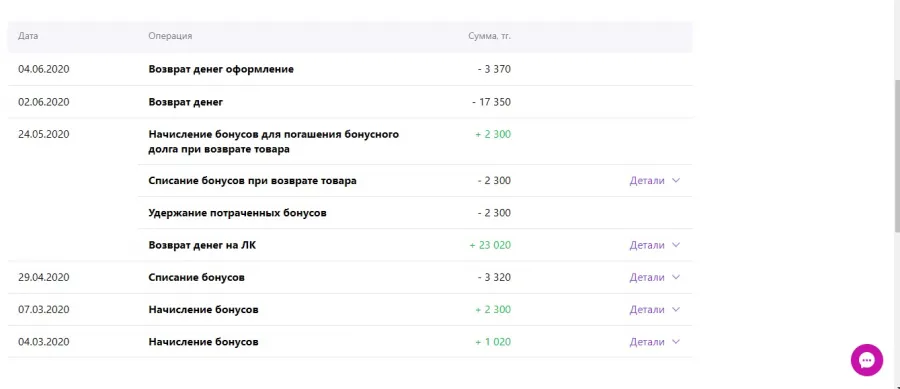Expand details for Возврат денег на ЛК
This screenshot has height=389, width=900.
pos(655,245)
